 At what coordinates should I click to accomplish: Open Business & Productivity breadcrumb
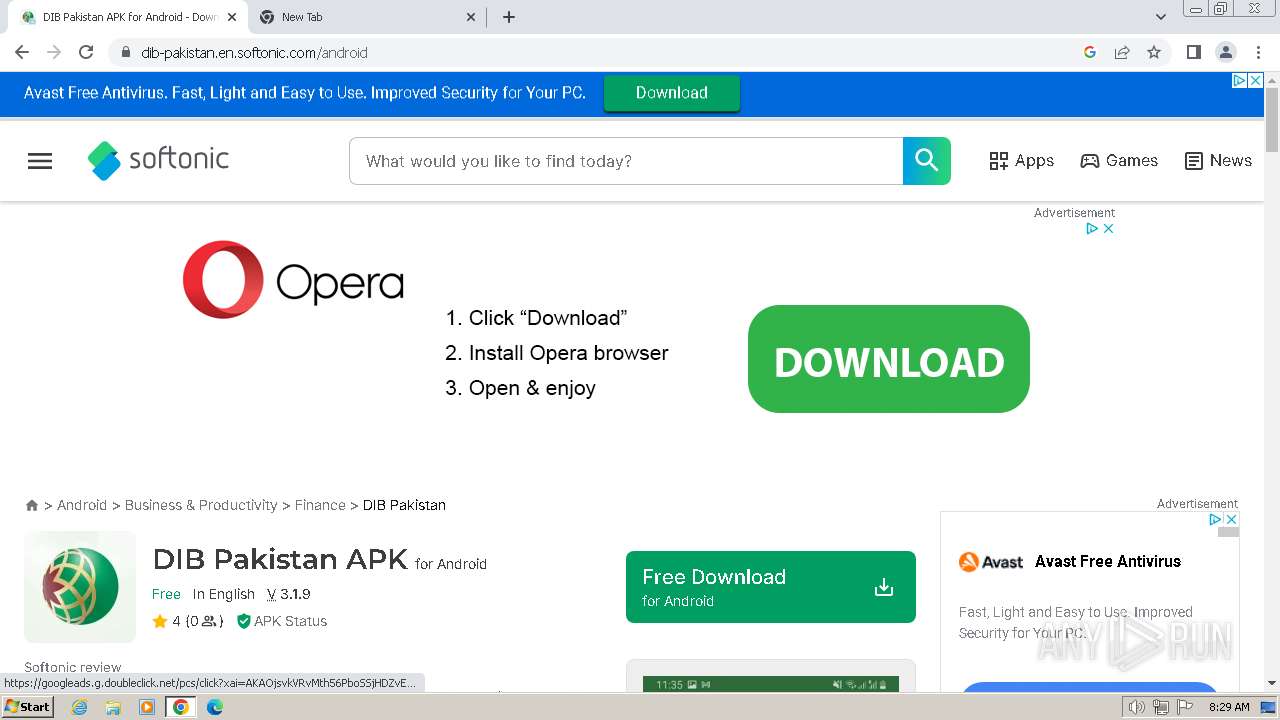coord(201,506)
